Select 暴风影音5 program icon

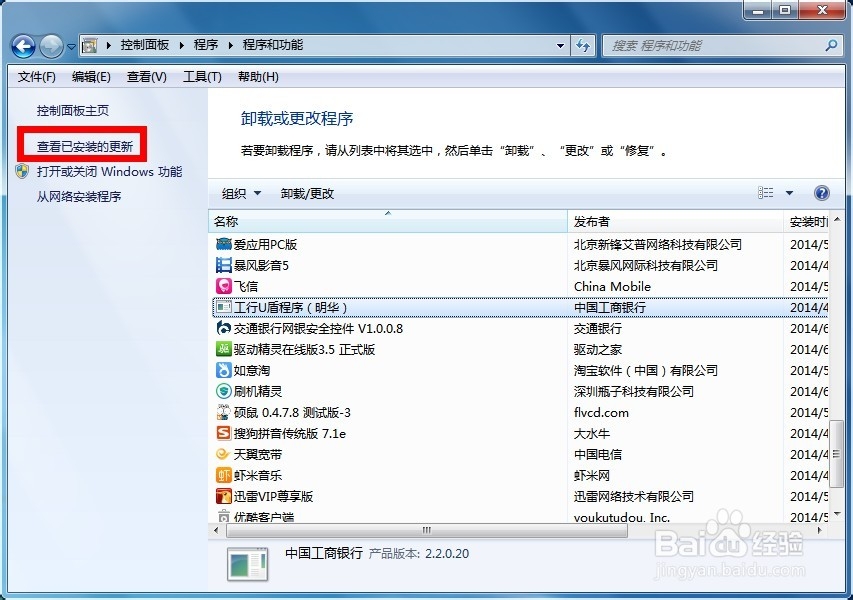pyautogui.click(x=224, y=265)
